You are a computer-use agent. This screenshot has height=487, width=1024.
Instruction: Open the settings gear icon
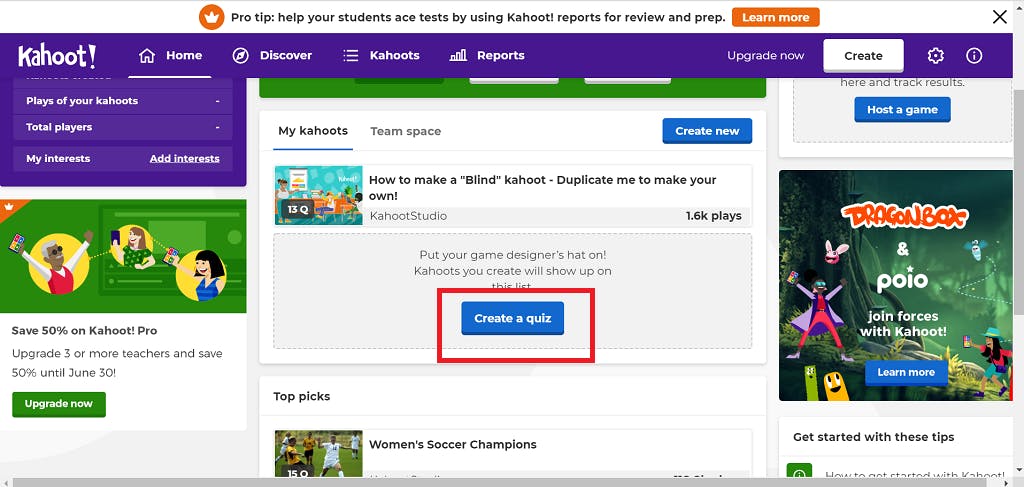tap(935, 55)
